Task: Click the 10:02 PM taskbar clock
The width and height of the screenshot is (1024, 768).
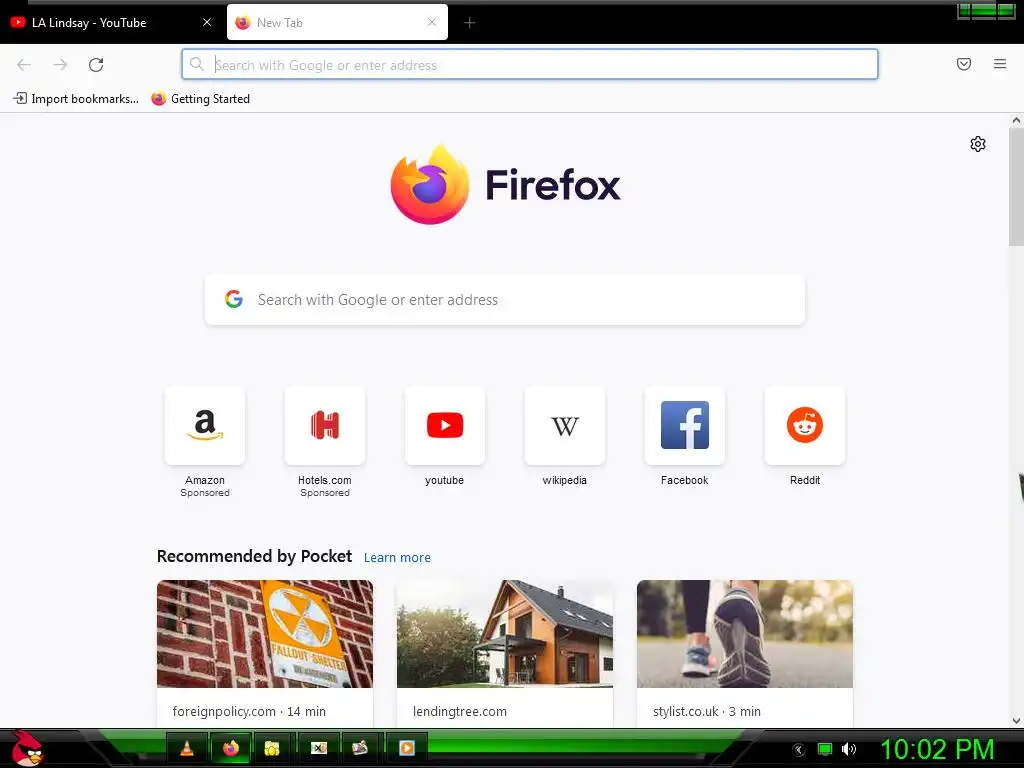Action: pos(938,749)
